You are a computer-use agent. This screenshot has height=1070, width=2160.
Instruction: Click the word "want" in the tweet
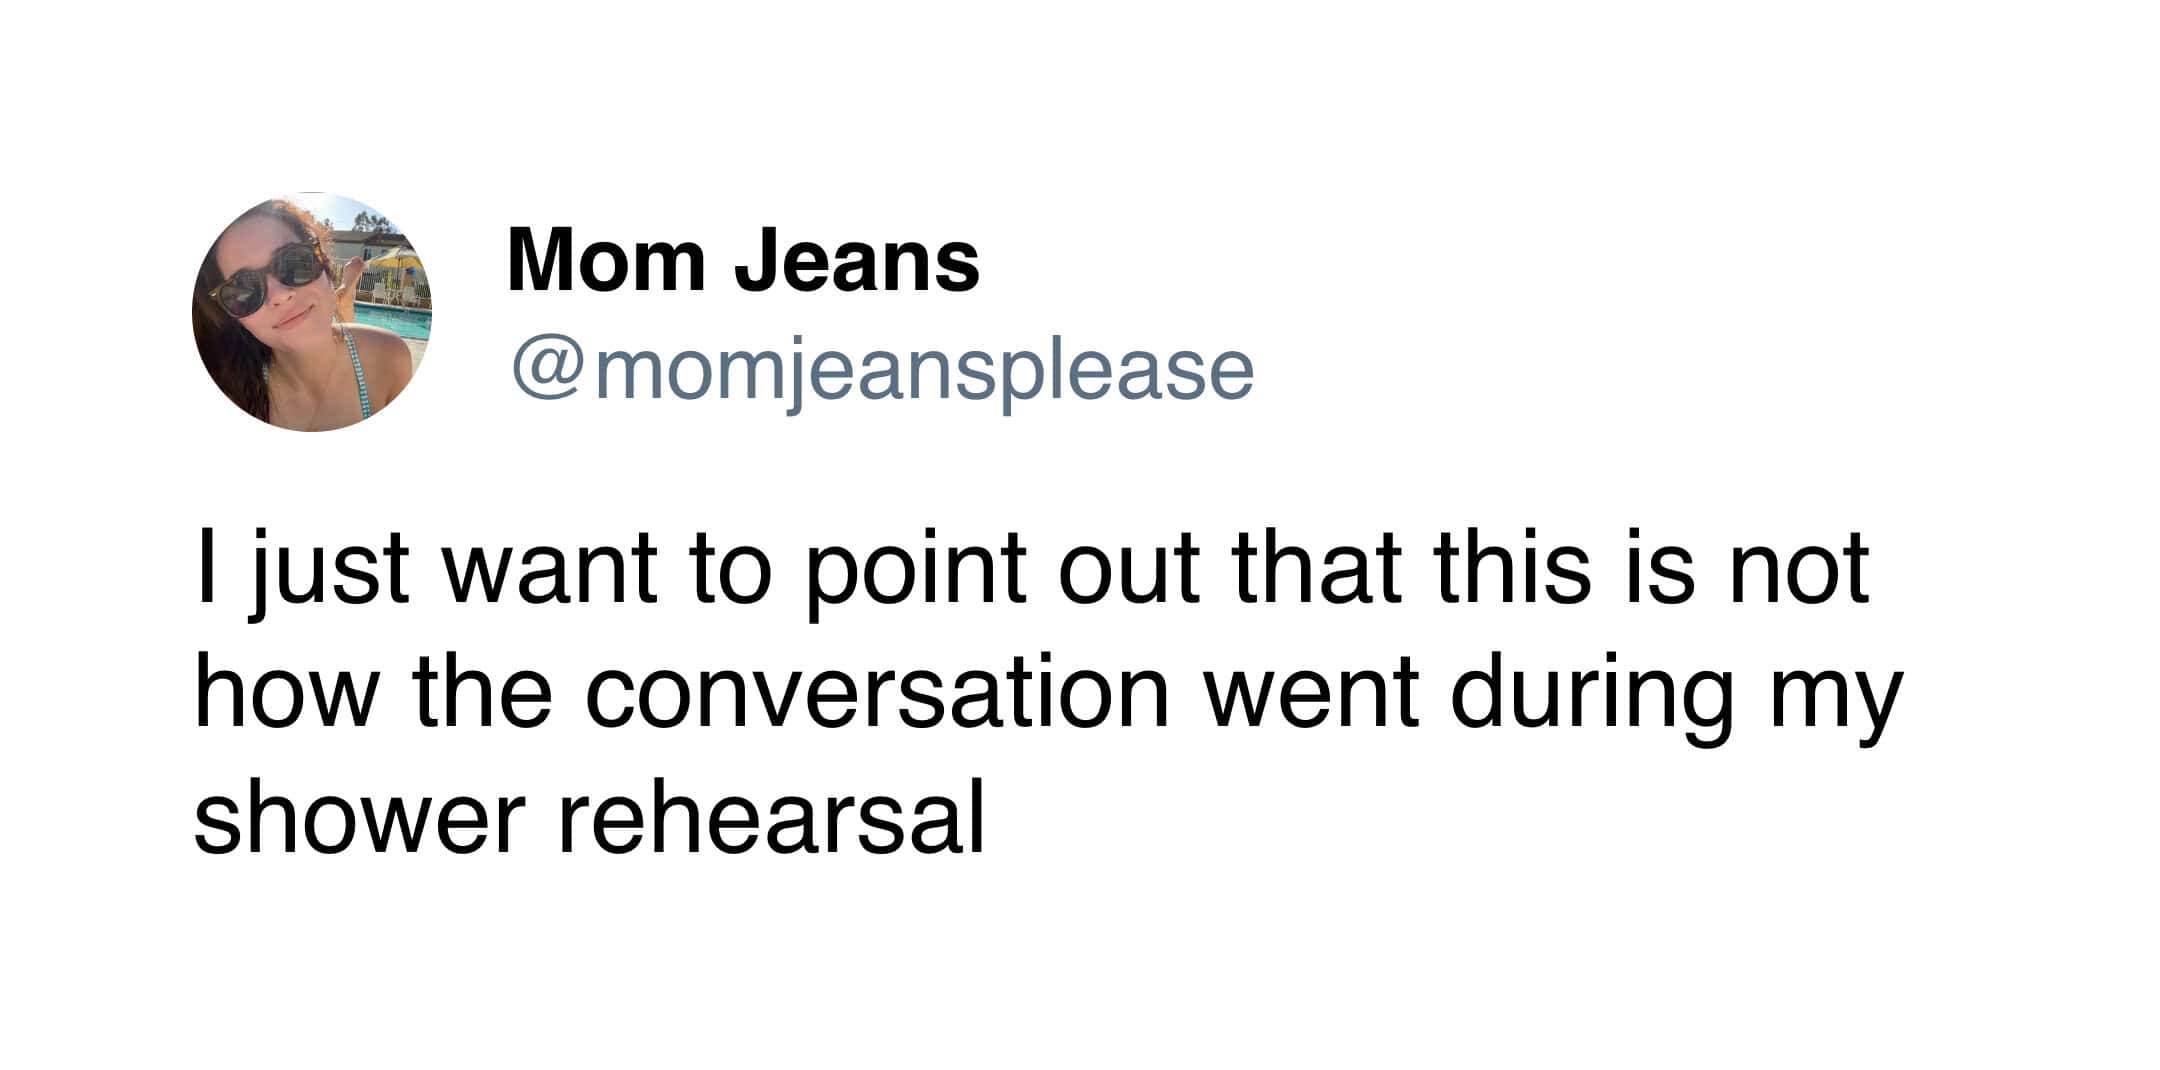551,572
